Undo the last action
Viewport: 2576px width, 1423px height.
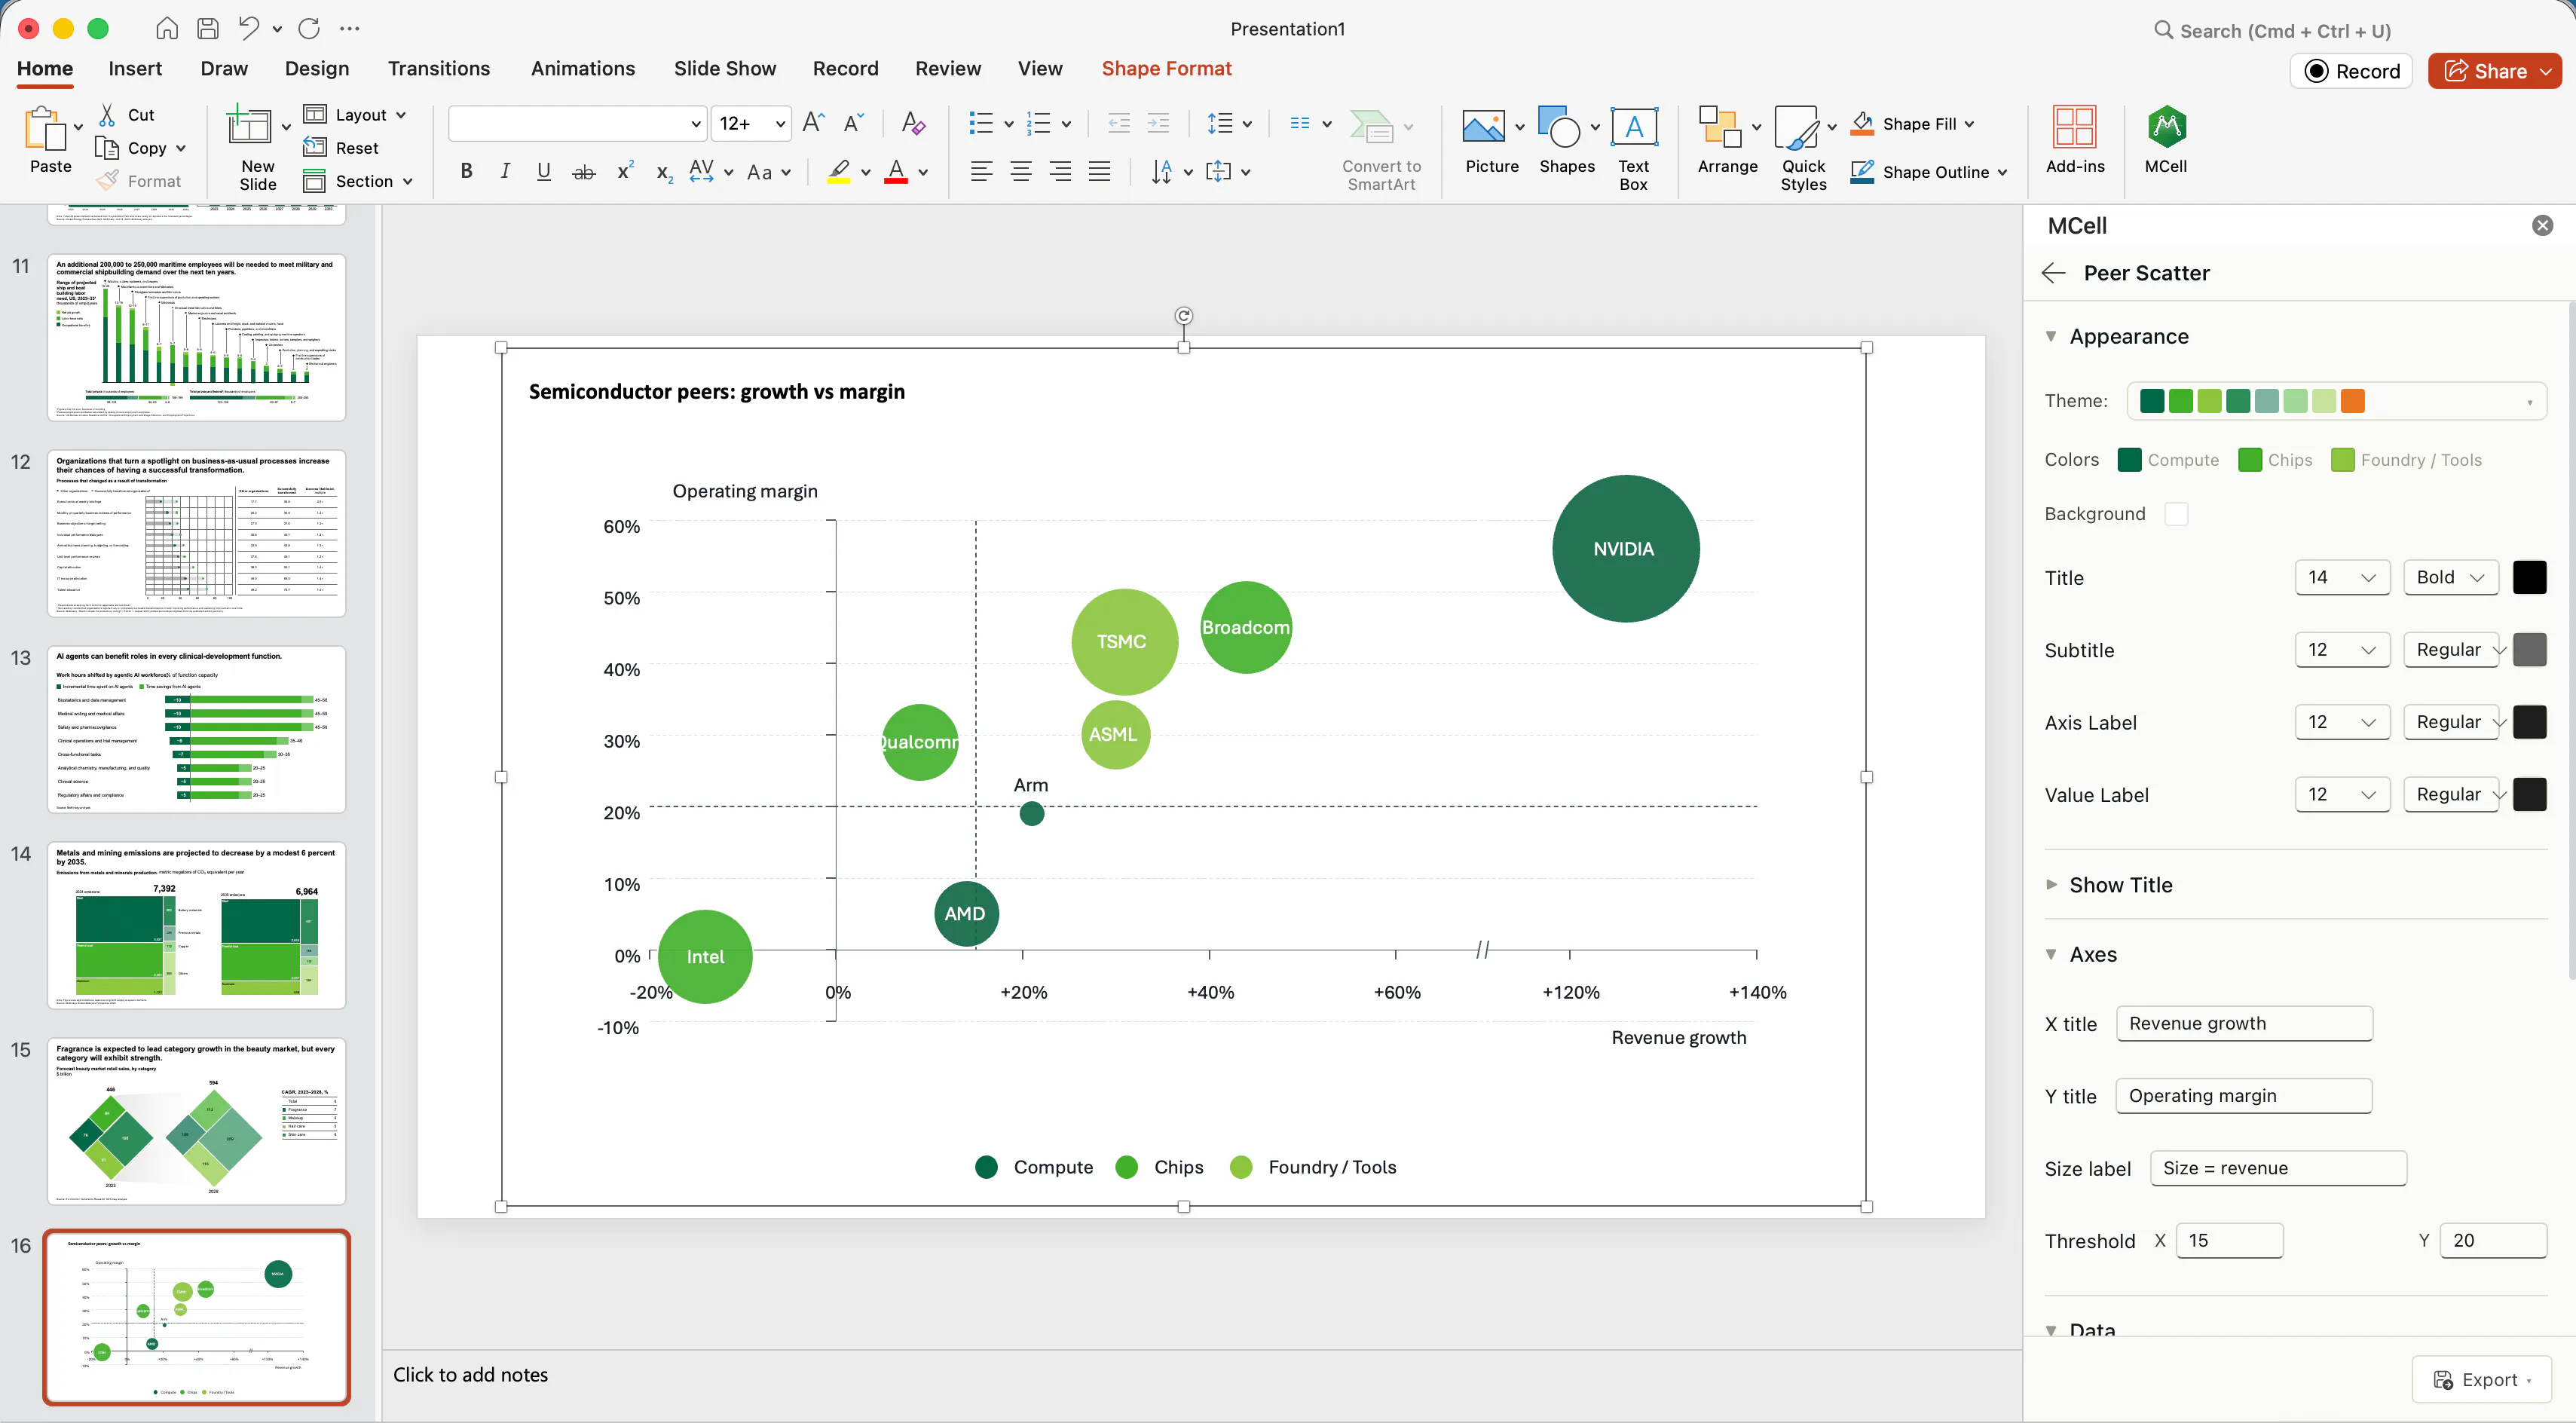(x=248, y=28)
